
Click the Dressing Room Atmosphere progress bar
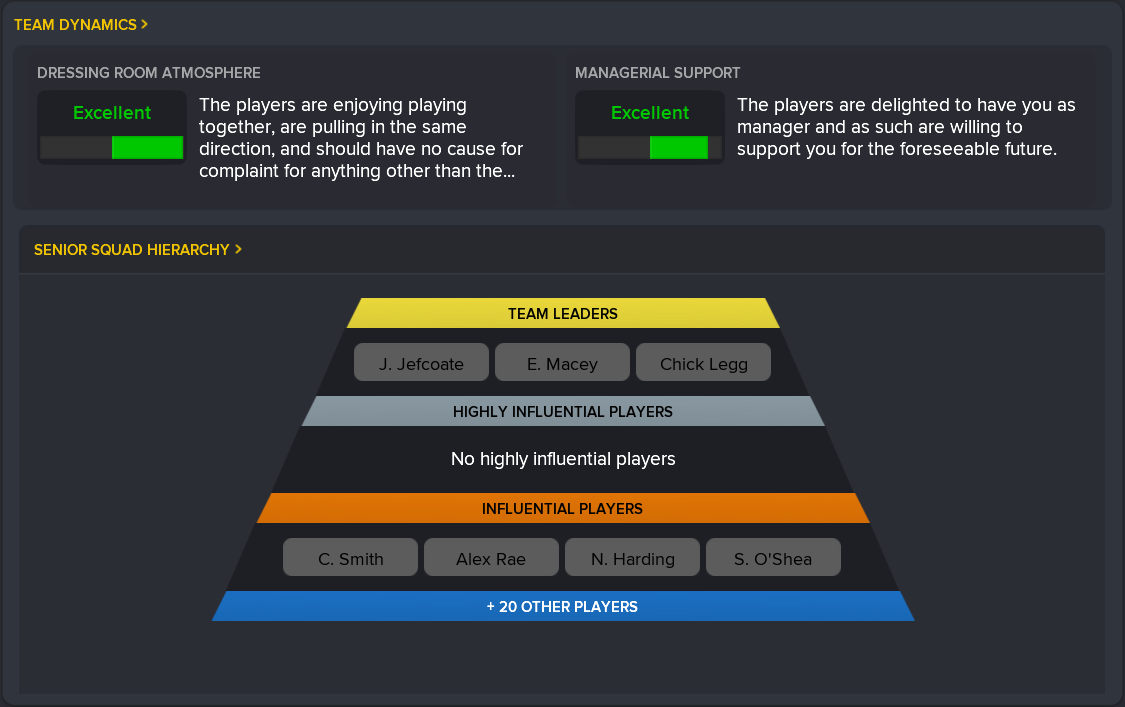112,148
